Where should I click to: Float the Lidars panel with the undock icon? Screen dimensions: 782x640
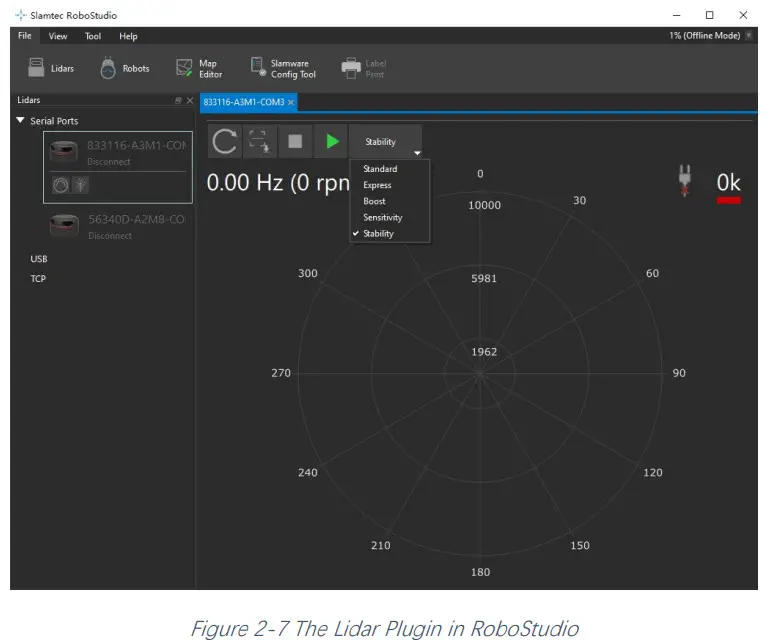[178, 100]
